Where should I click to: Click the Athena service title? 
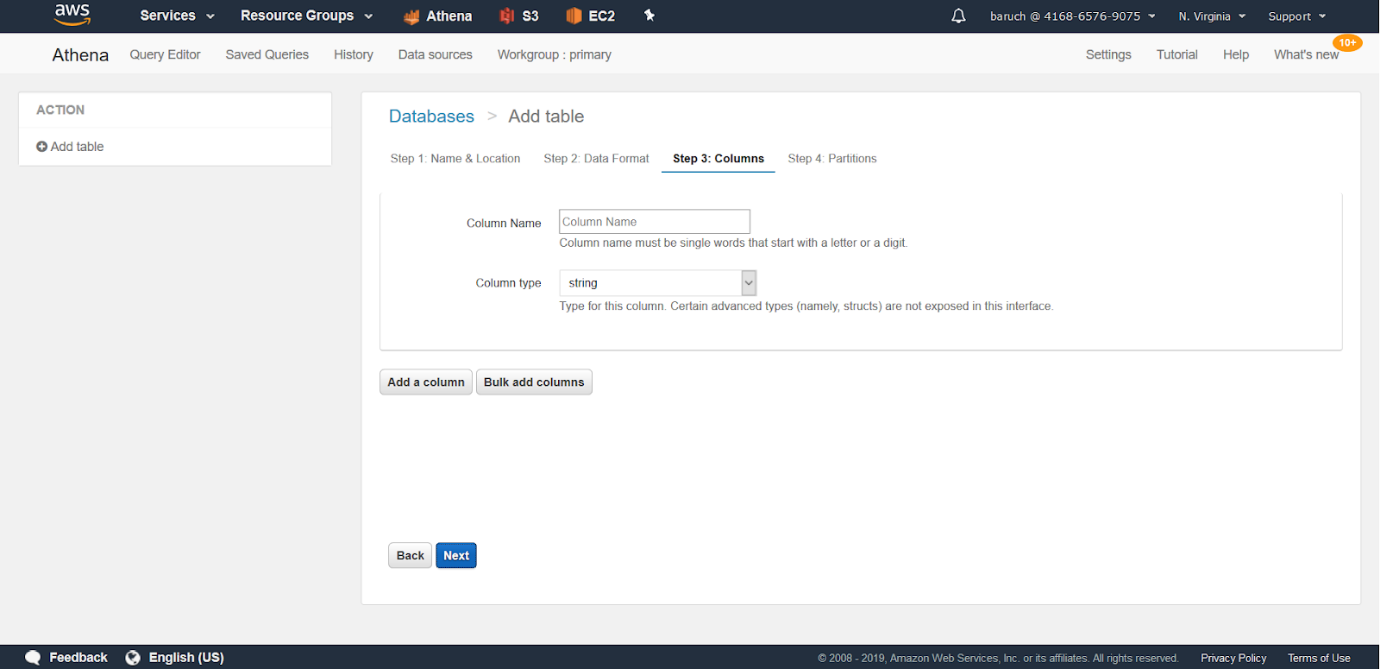(80, 55)
